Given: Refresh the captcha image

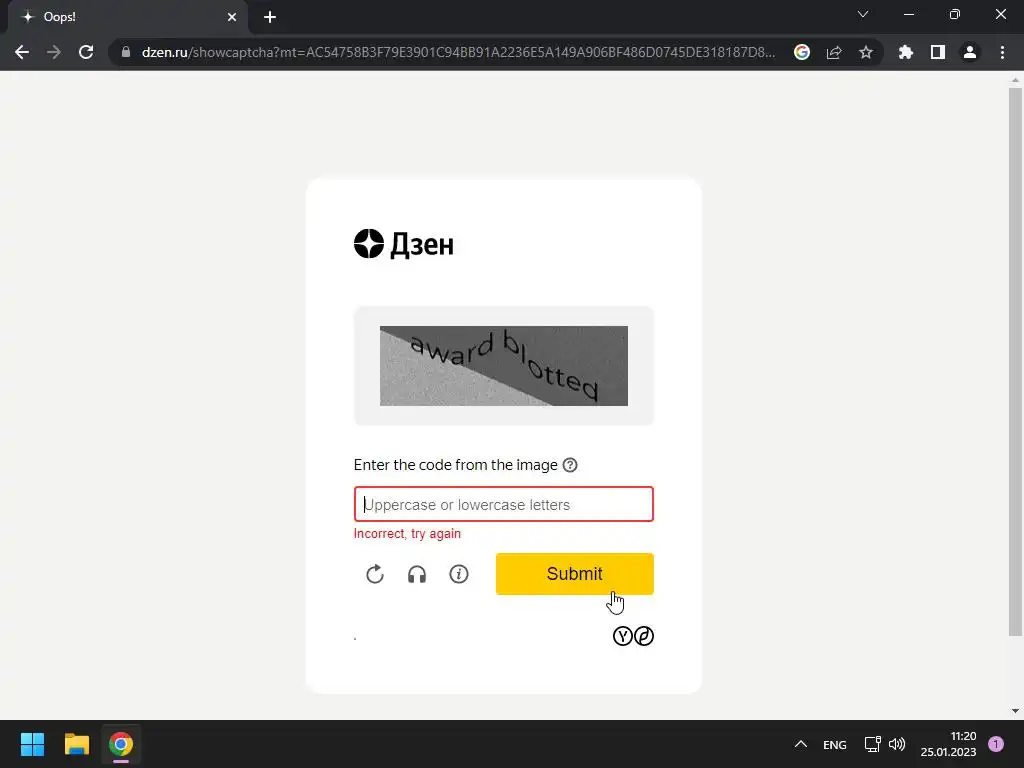Looking at the screenshot, I should pos(375,574).
